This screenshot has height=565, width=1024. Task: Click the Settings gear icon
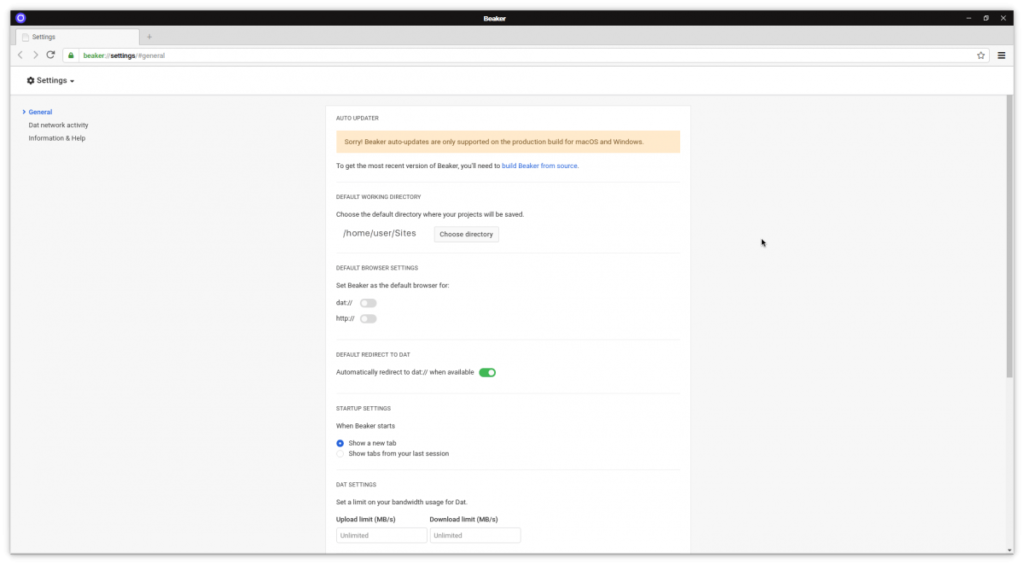click(x=31, y=80)
